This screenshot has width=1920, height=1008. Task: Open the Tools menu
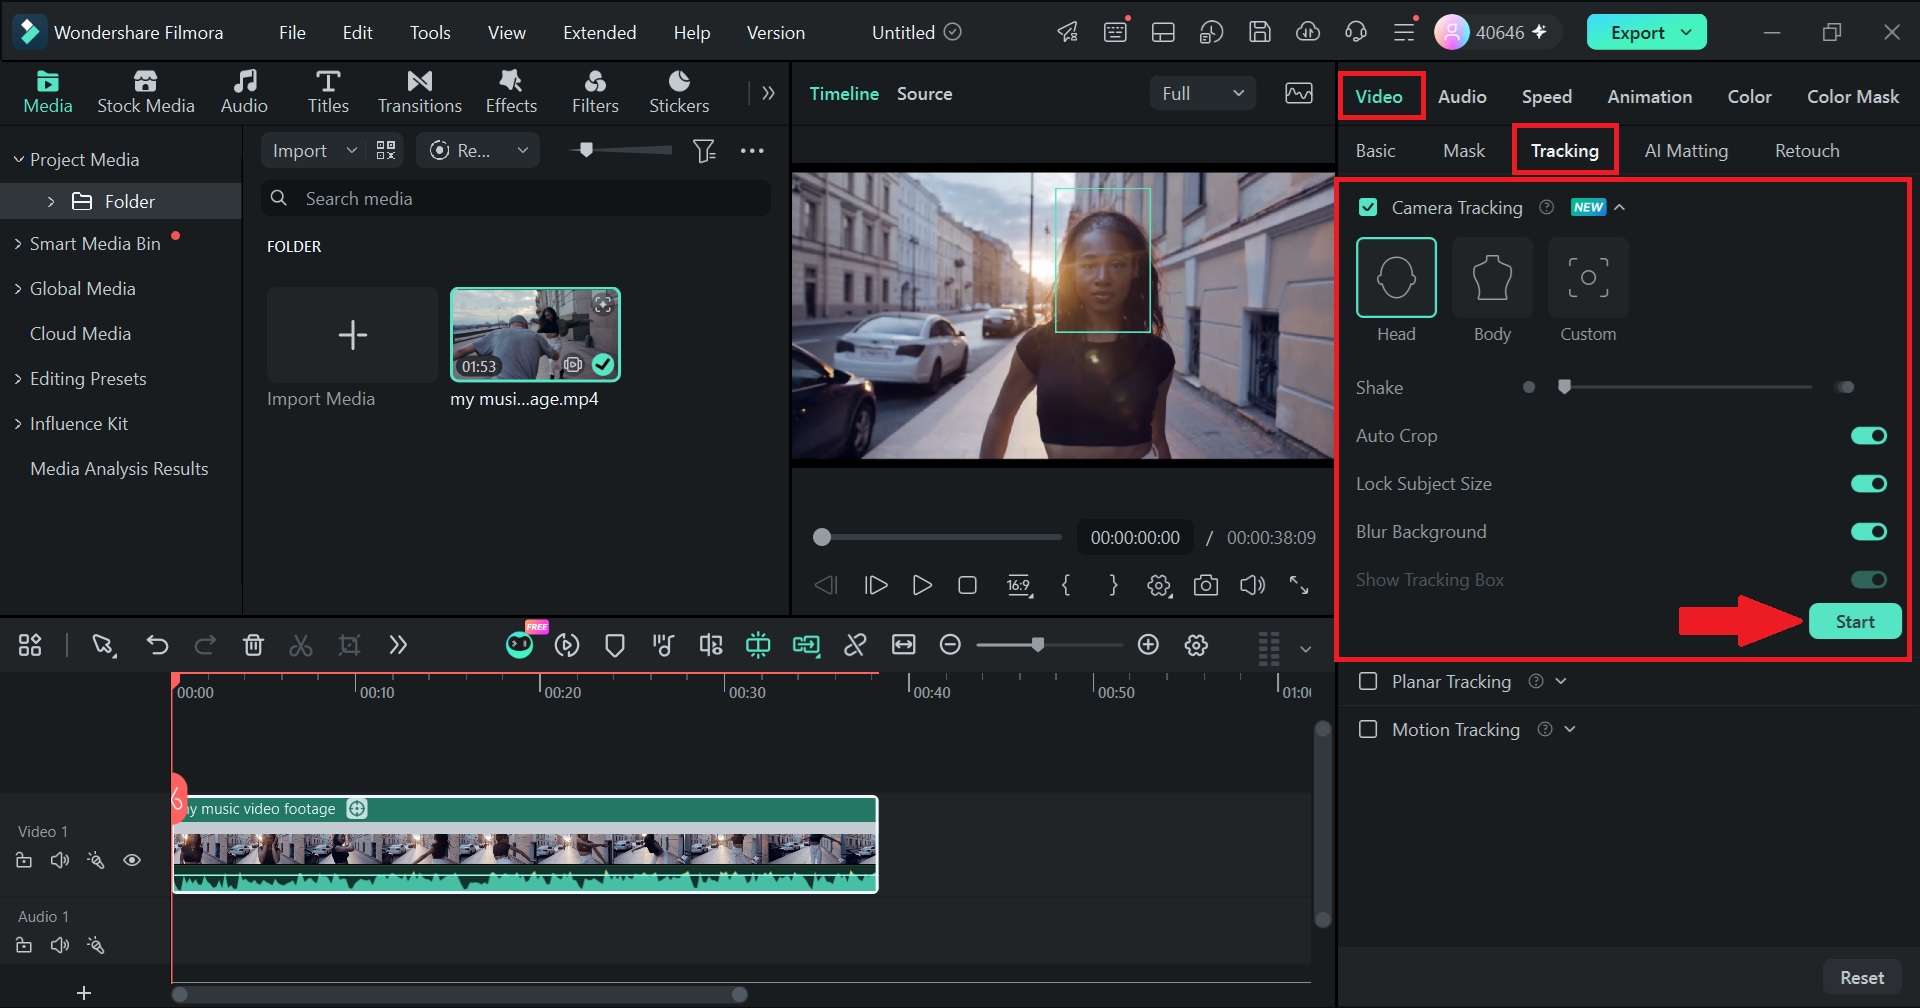430,32
